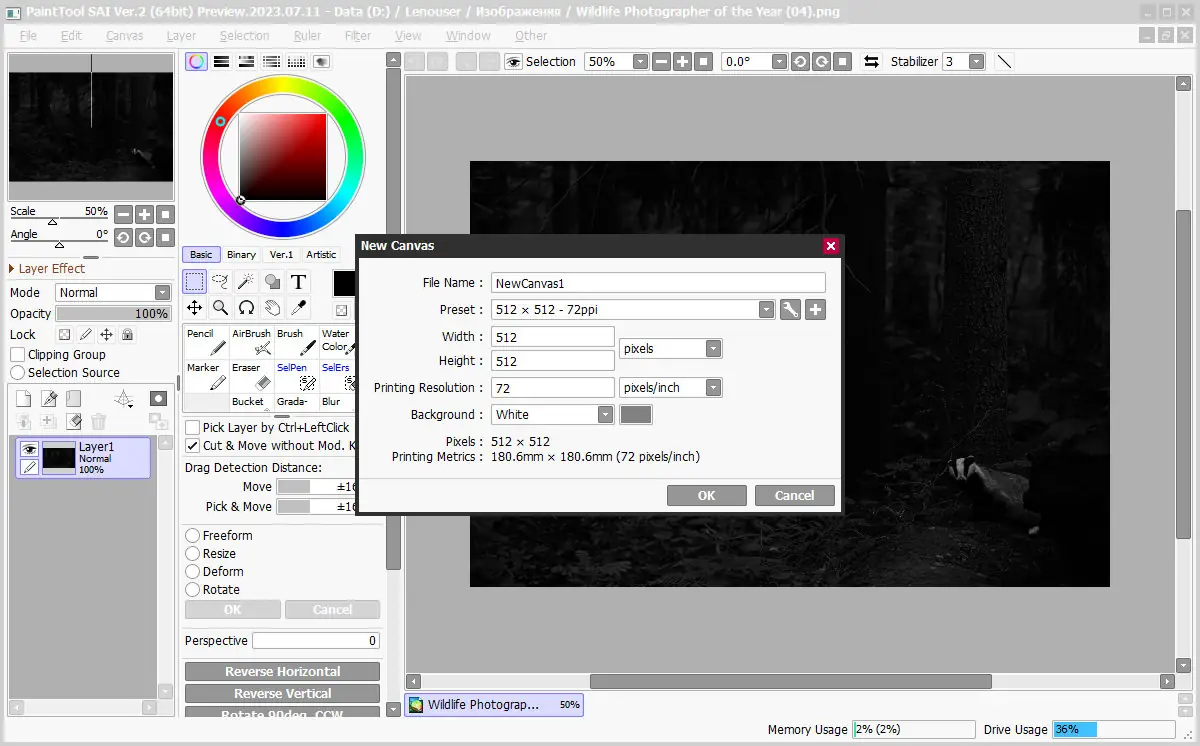Toggle straight line drawing mode icon
Viewport: 1200px width, 746px height.
pos(1004,61)
